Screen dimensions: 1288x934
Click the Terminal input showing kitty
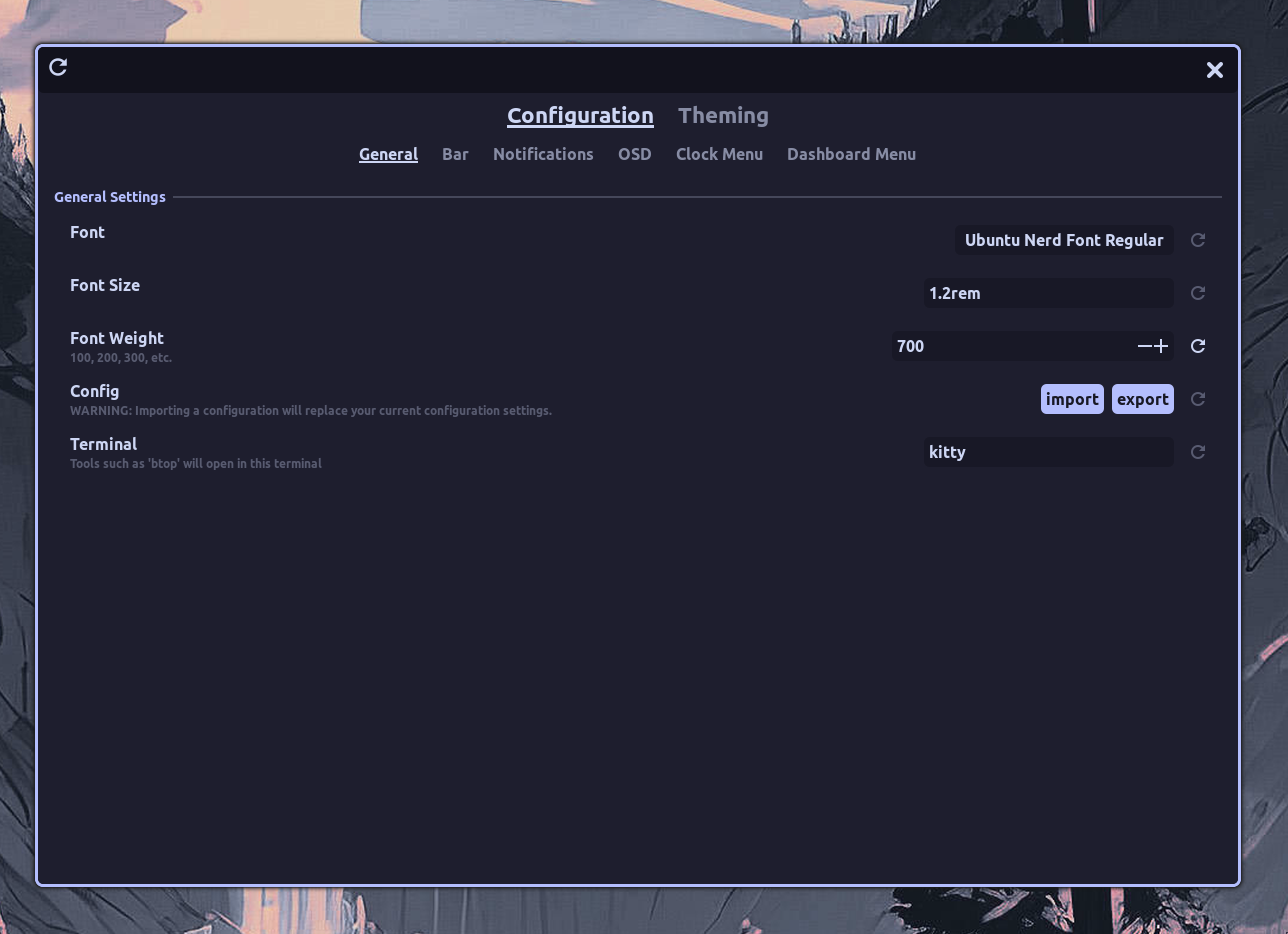[1048, 452]
